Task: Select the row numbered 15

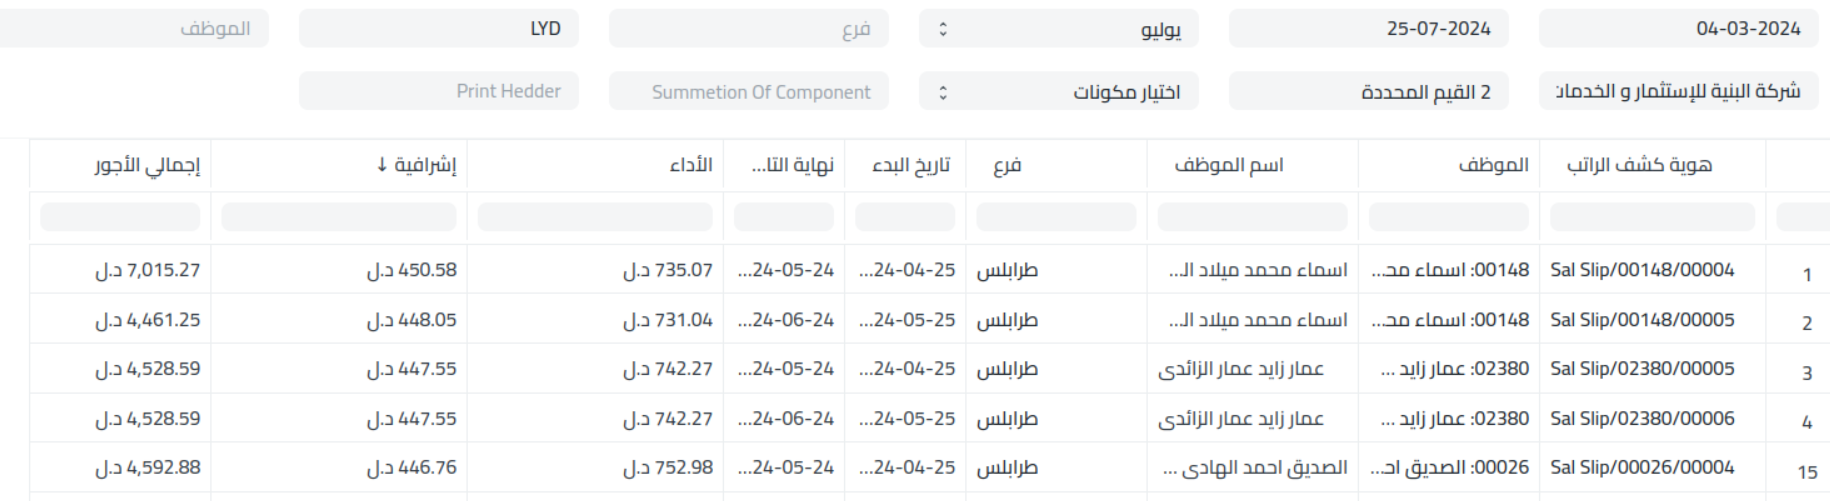Action: click(x=1807, y=472)
